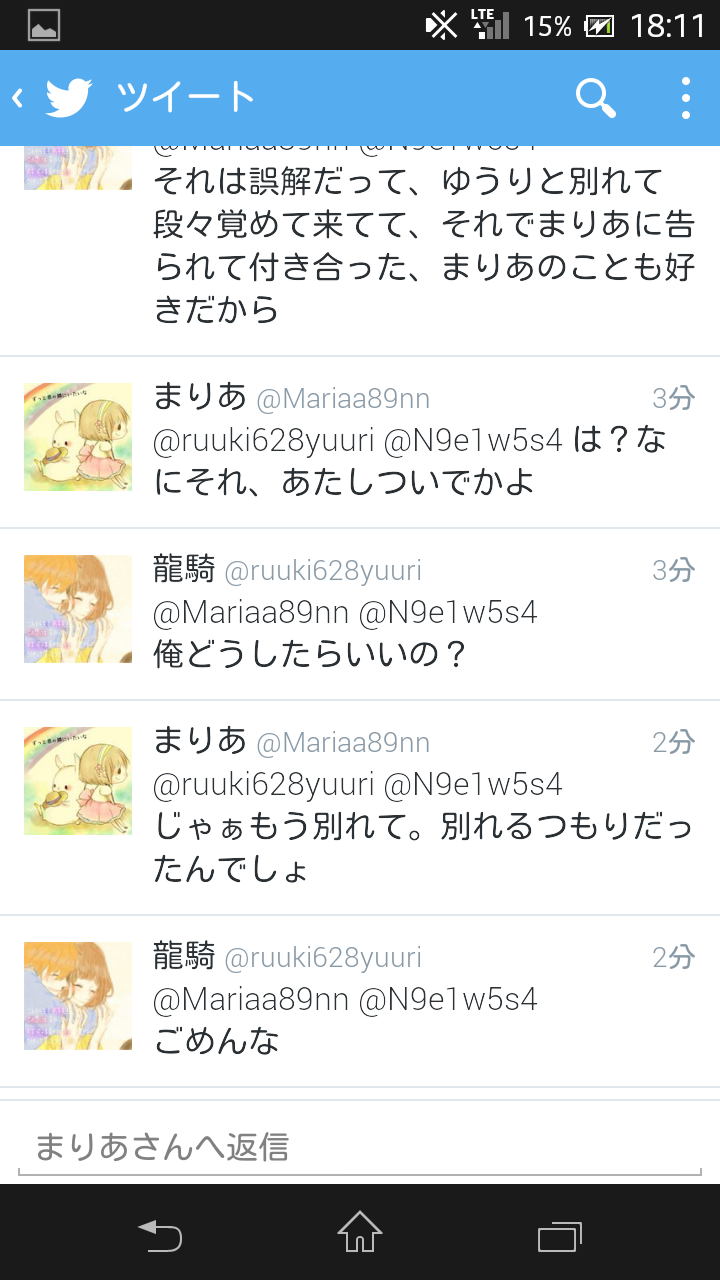Select the @Mariaa89nn handle on あたしついでかよ tweet
720x1280 pixels.
[x=343, y=399]
